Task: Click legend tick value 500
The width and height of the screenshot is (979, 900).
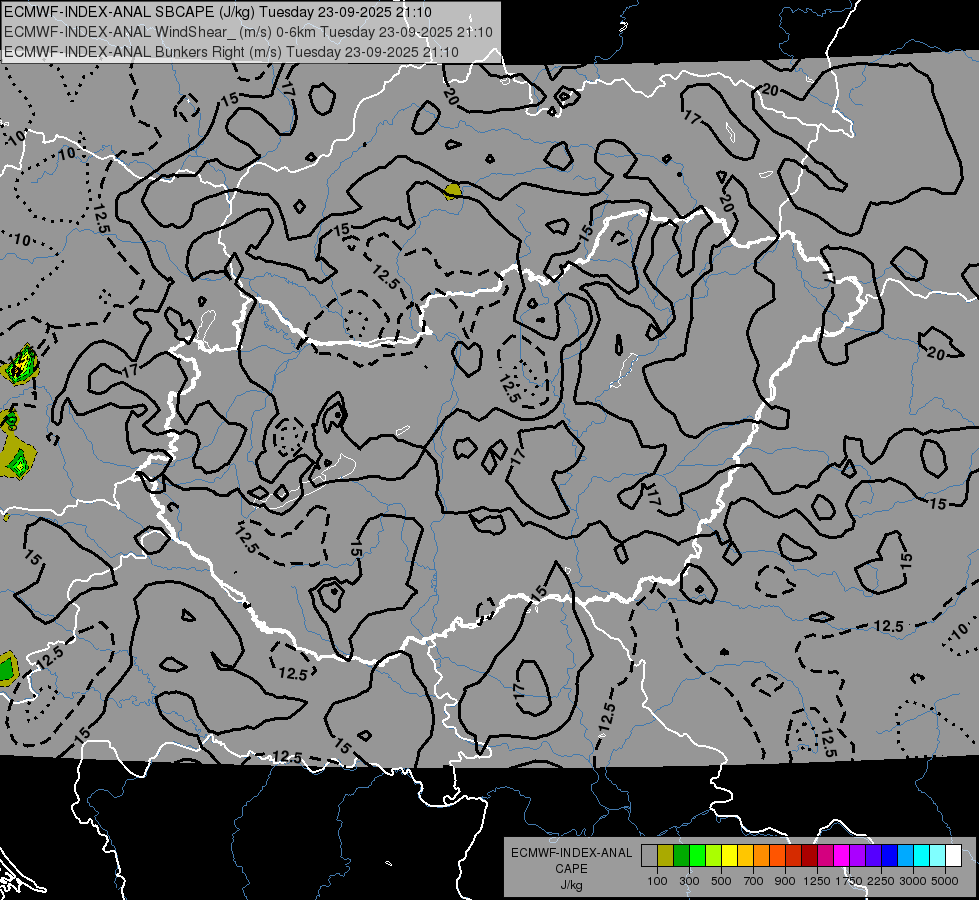Action: [x=721, y=881]
